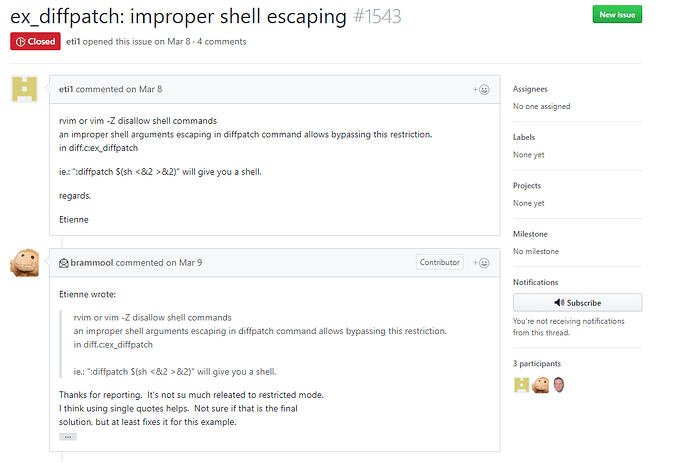Screen dimensions: 690x463
Task: Open eti1's avatar beside first comment
Action: pyautogui.click(x=25, y=89)
